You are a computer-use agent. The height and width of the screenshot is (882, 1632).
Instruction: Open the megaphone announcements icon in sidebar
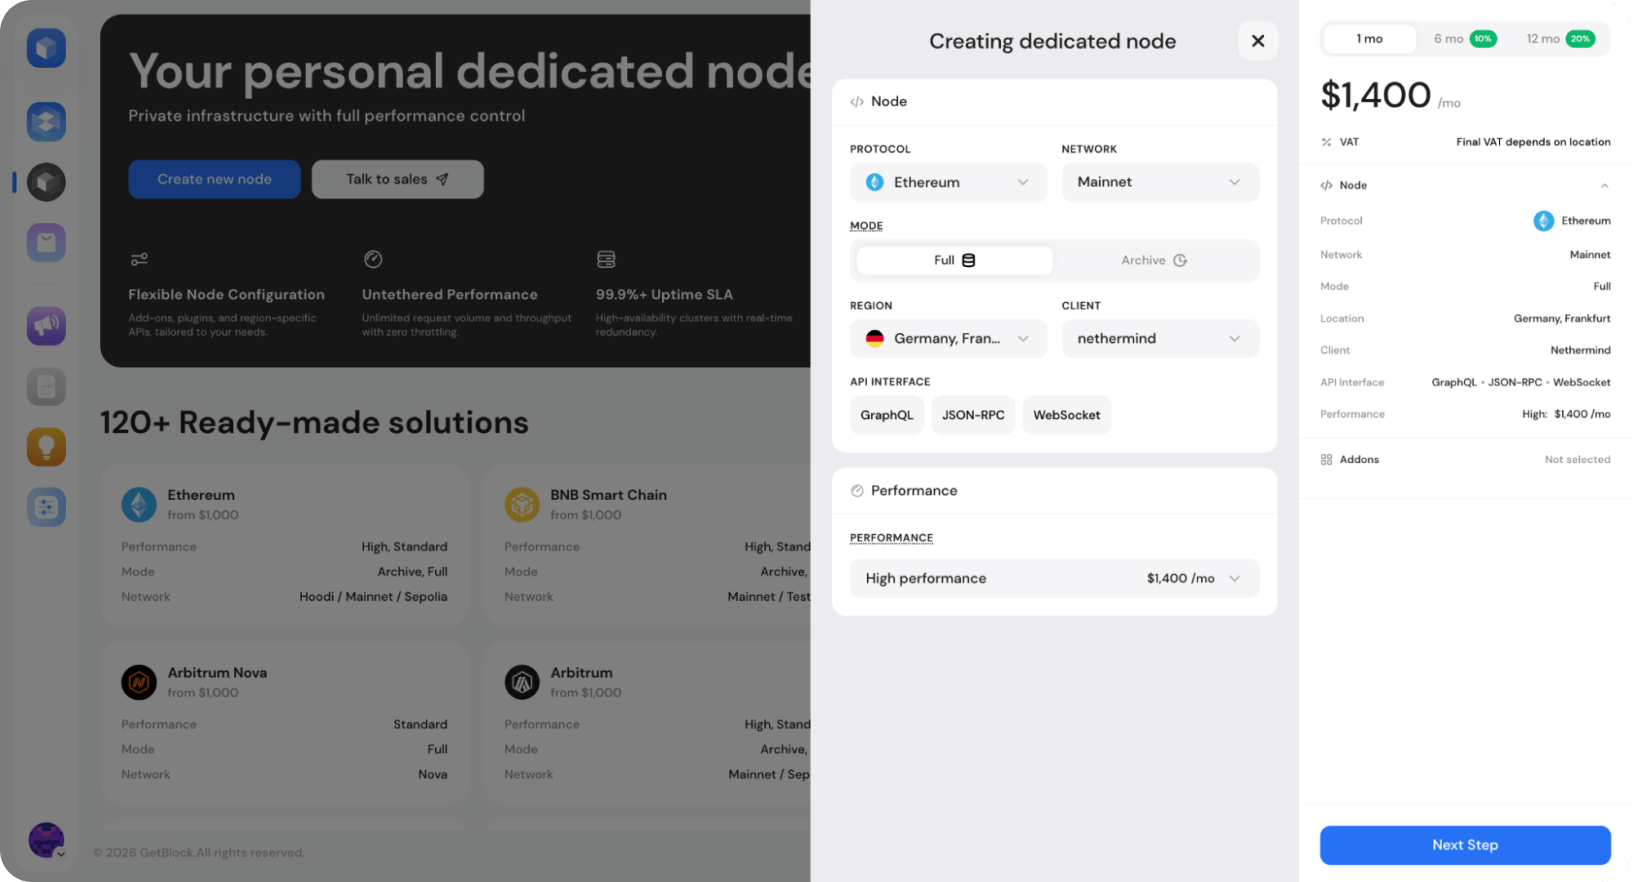coord(46,325)
